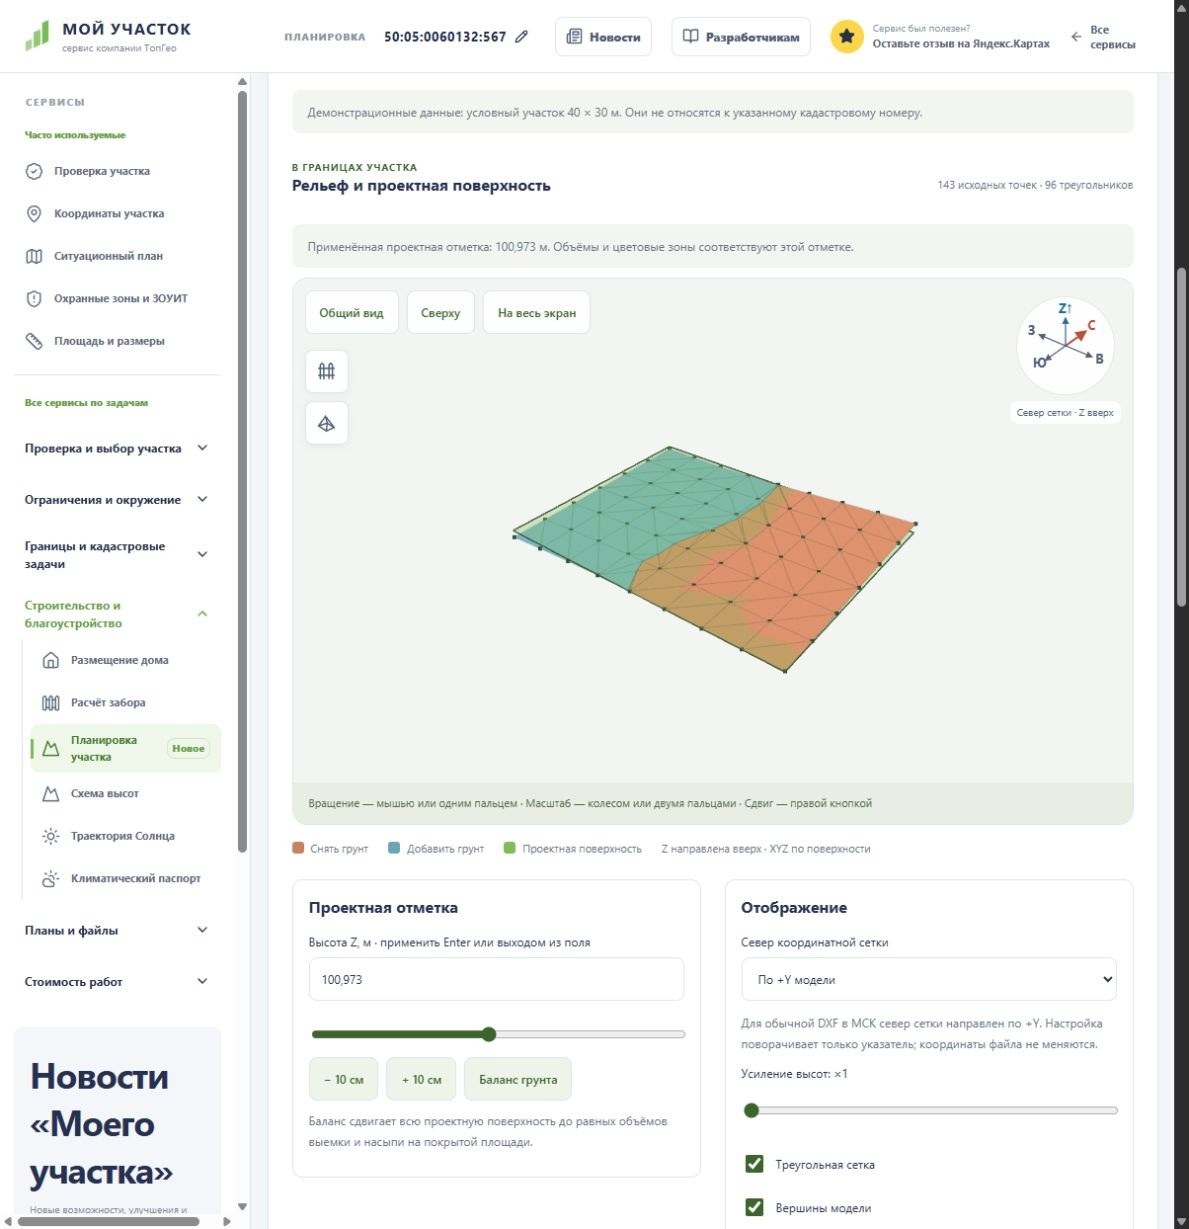Uncheck the Вершины модели checkbox

755,1207
